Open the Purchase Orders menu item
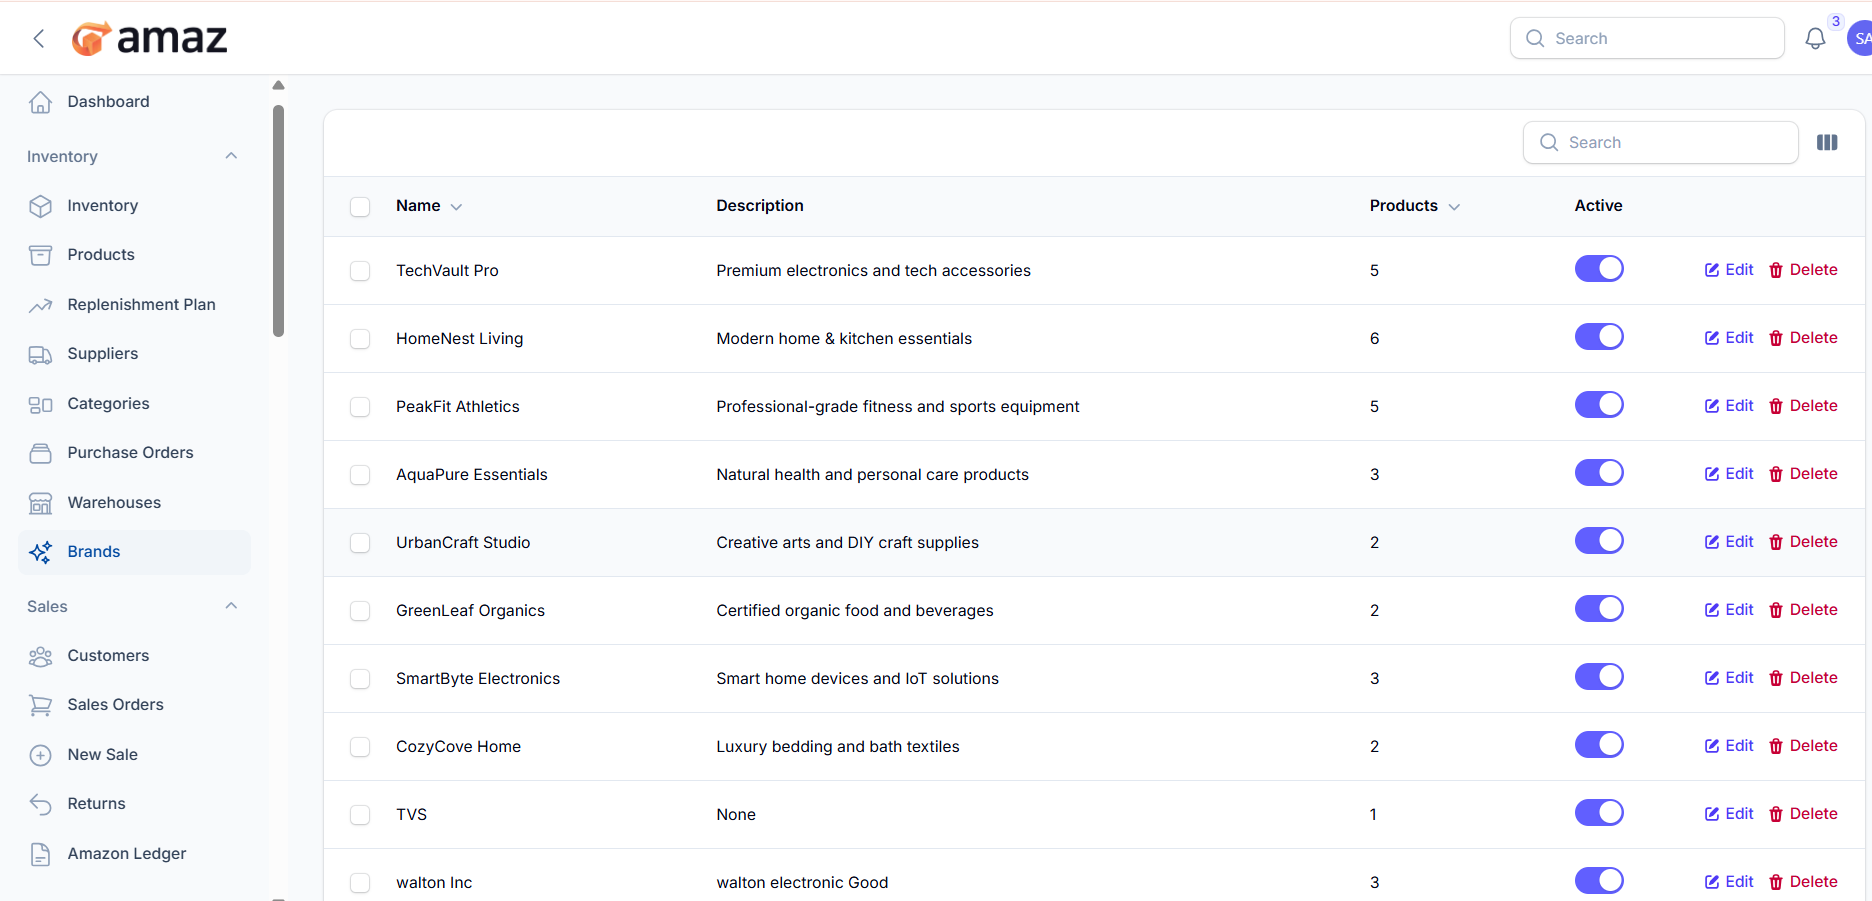Viewport: 1872px width, 901px height. coord(130,453)
